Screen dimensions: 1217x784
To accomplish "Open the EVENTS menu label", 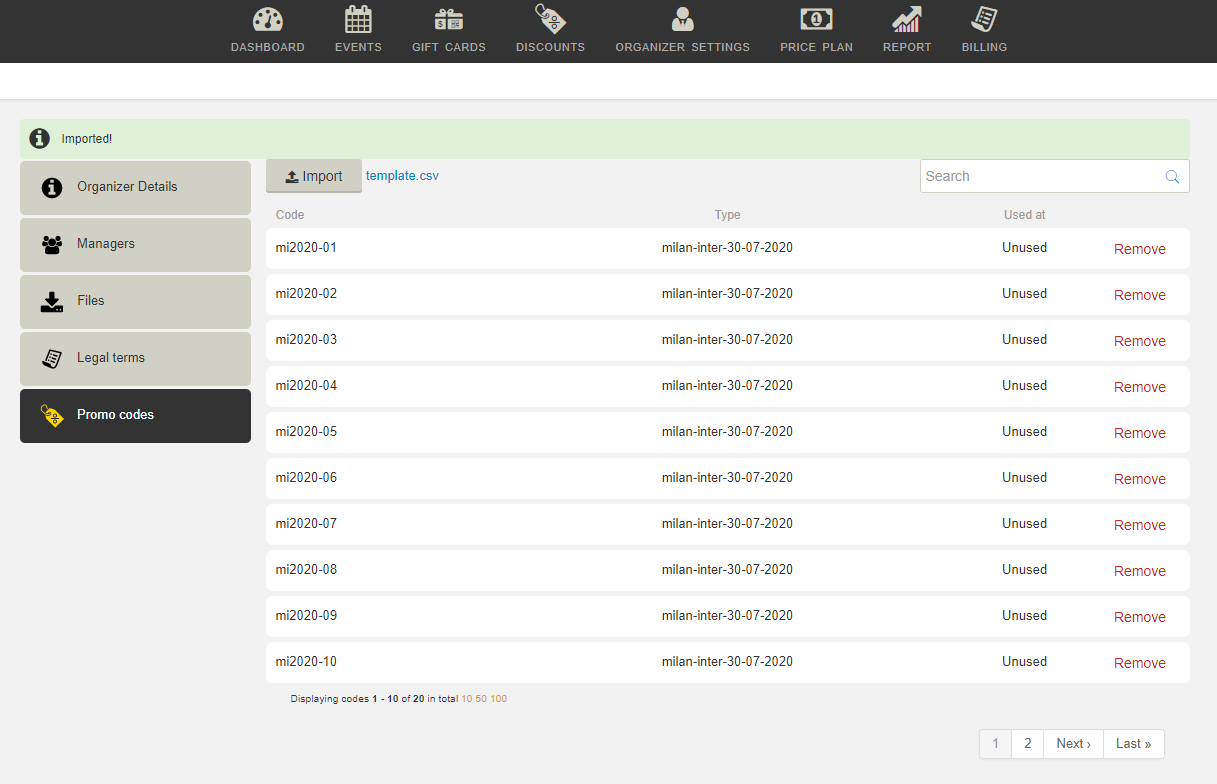I will pos(358,47).
